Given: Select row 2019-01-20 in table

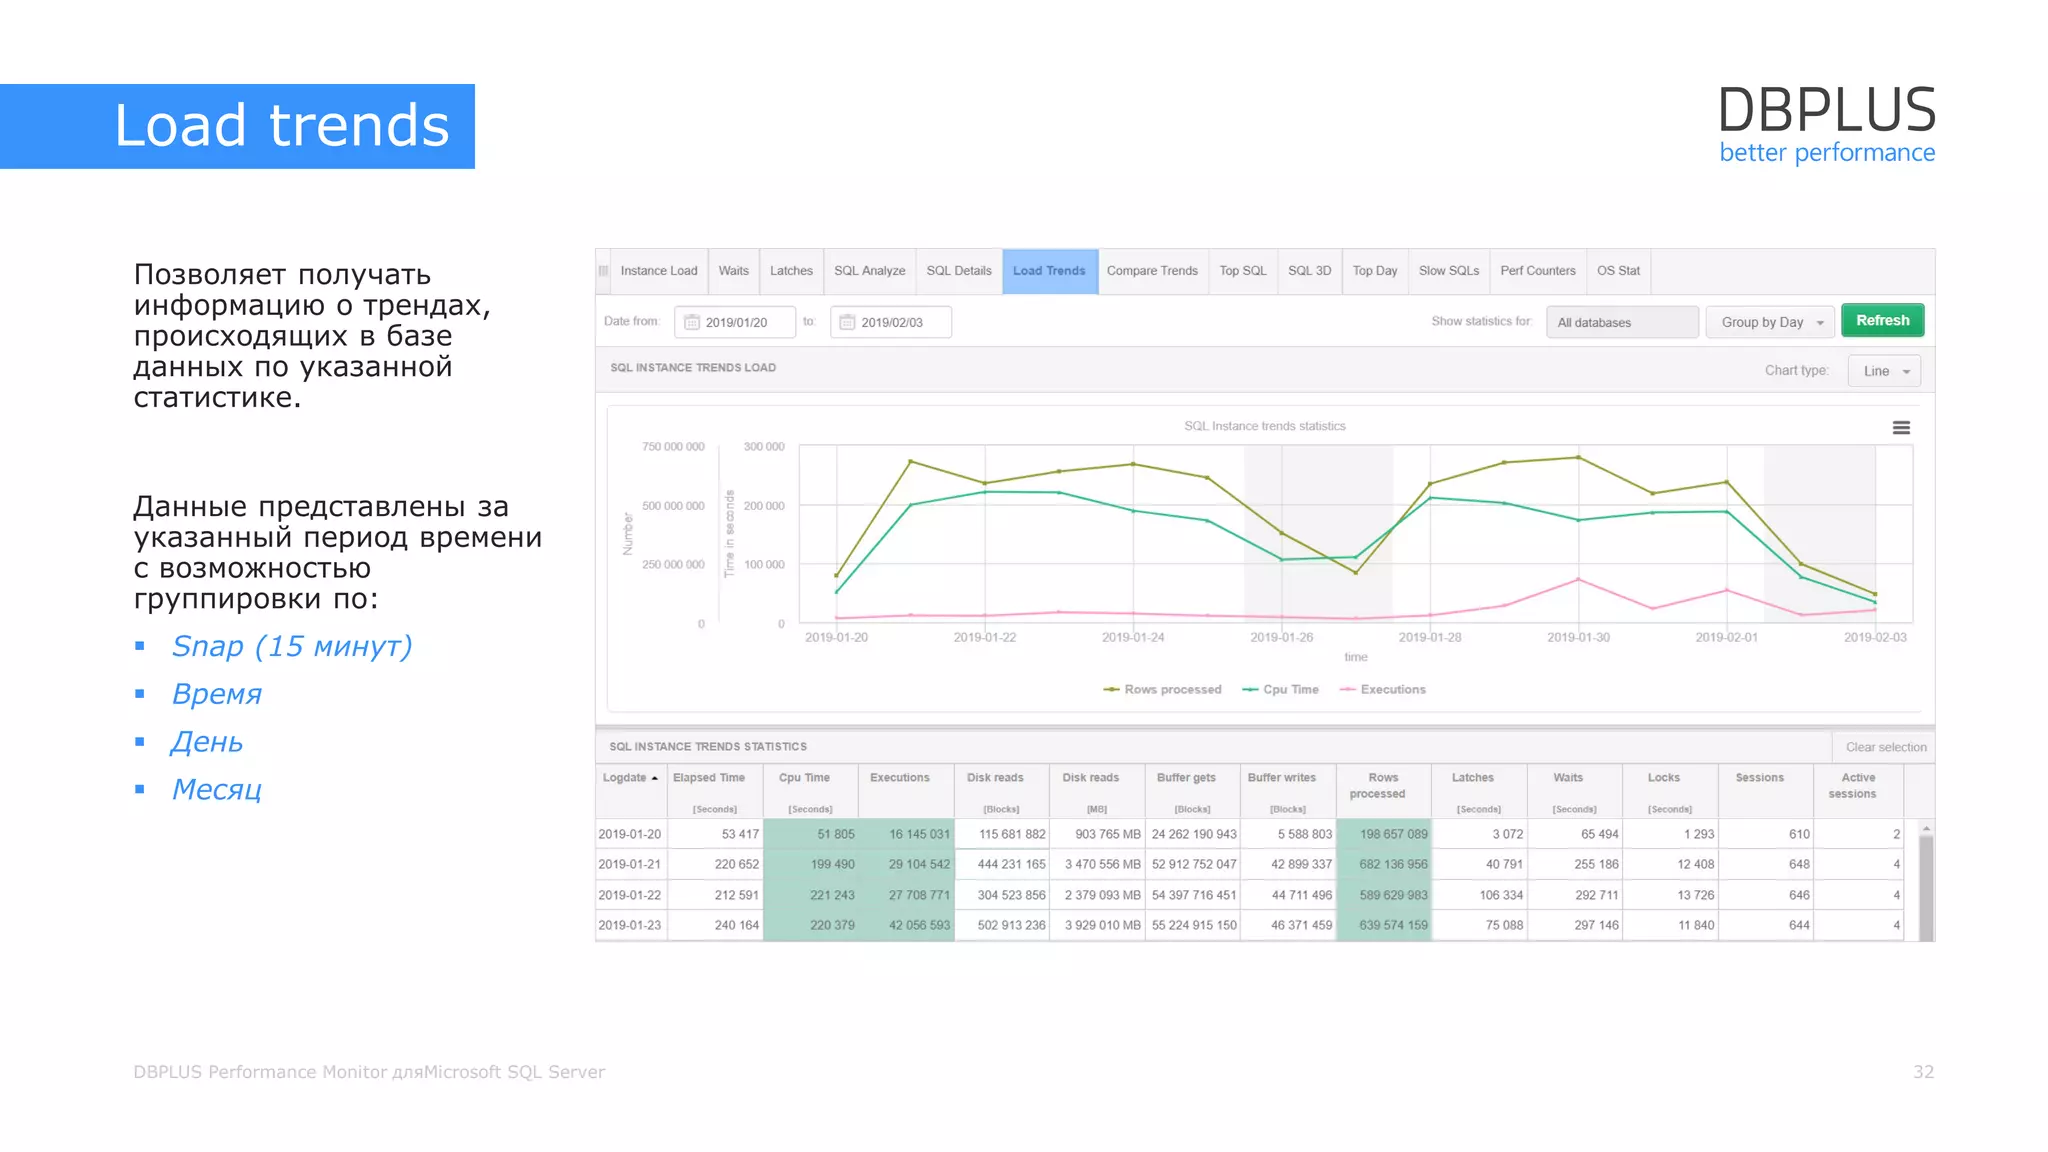Looking at the screenshot, I should coord(1250,834).
